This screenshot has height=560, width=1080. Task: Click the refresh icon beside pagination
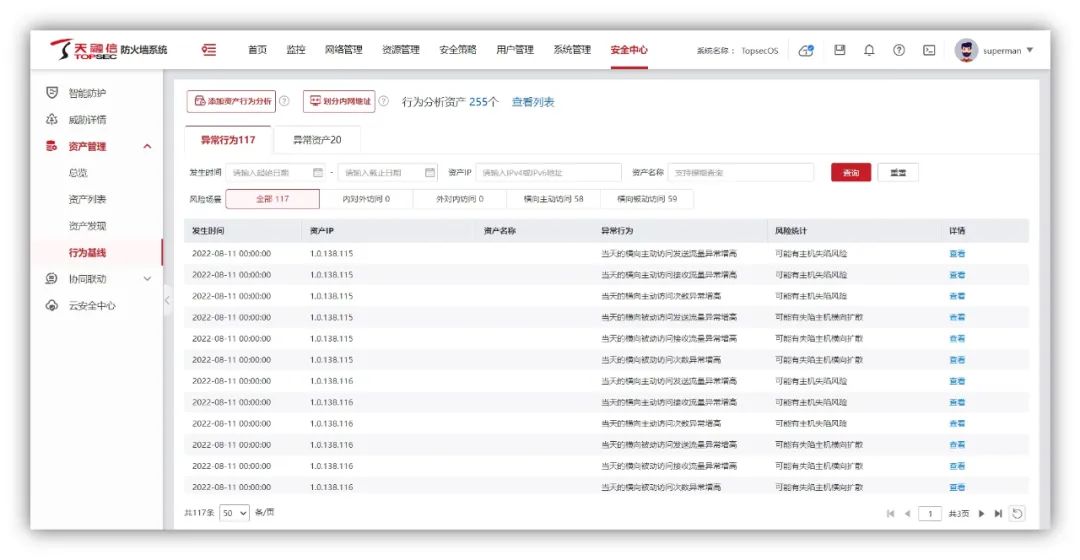[x=1017, y=513]
